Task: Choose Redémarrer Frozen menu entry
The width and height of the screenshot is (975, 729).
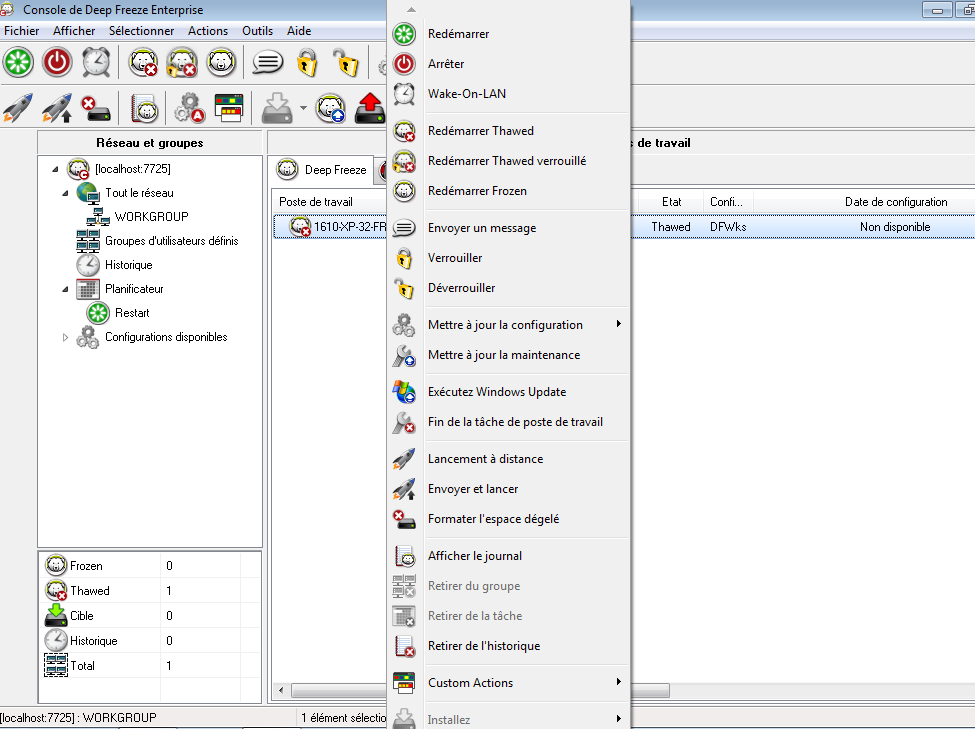Action: click(509, 191)
